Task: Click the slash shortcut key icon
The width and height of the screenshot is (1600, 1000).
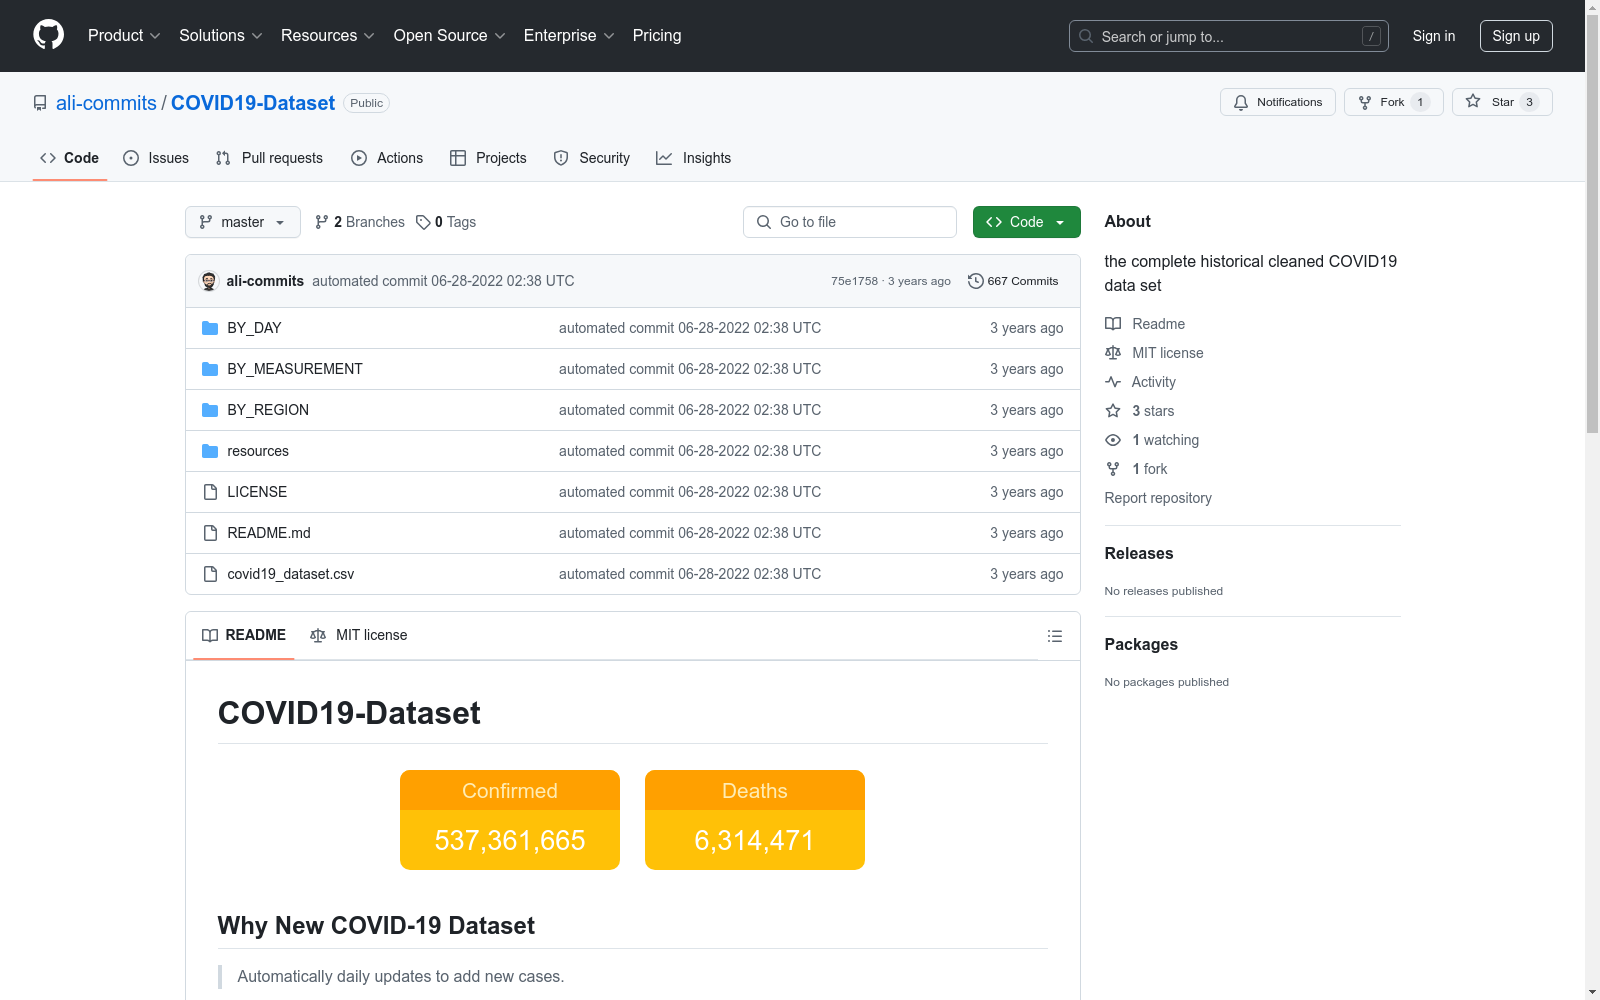Action: 1371,36
